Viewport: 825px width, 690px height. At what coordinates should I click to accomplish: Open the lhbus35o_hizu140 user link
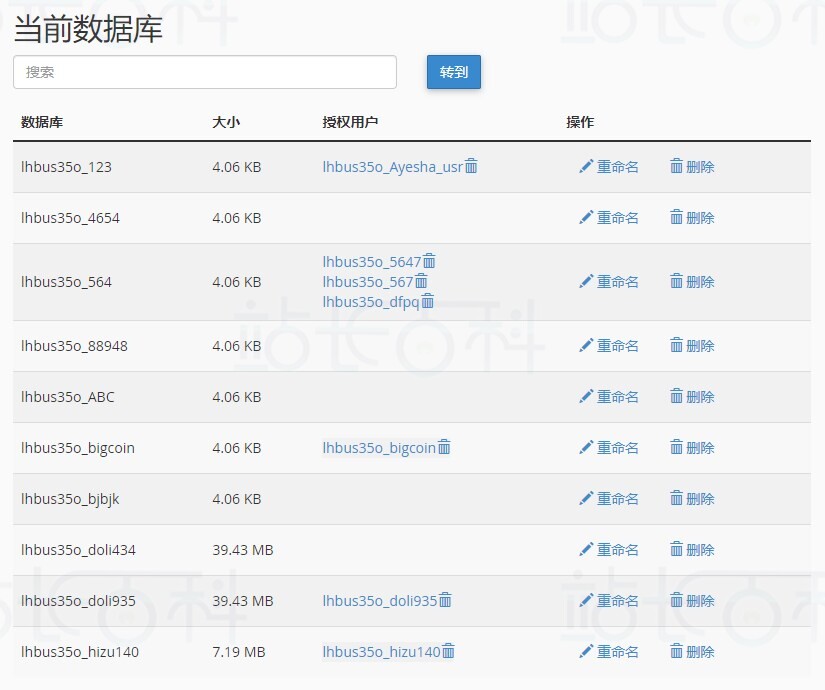pos(380,651)
